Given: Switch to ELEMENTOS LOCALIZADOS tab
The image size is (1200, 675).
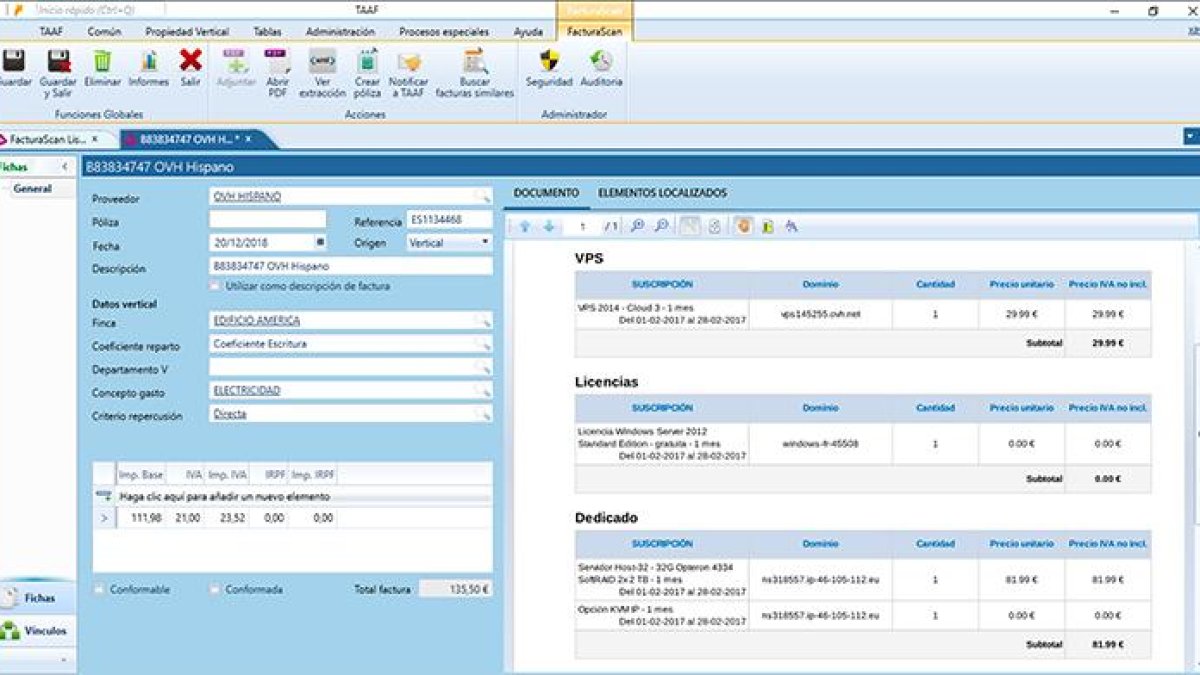Looking at the screenshot, I should 662,193.
